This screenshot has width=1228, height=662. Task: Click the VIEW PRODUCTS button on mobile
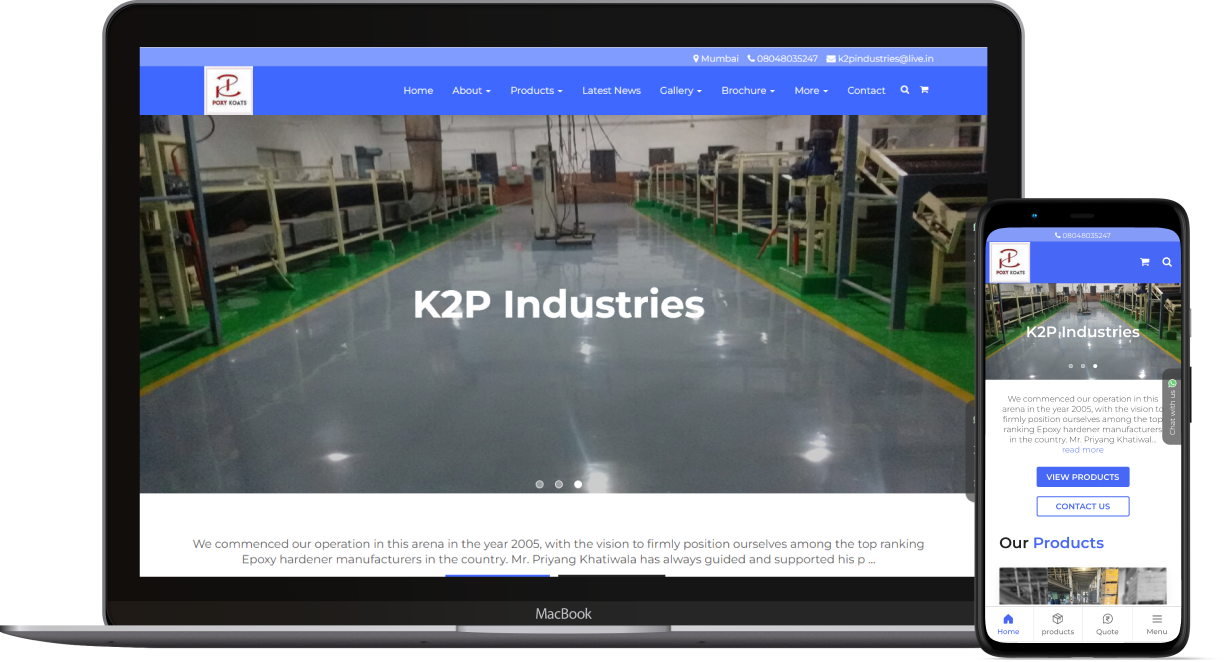(x=1083, y=477)
